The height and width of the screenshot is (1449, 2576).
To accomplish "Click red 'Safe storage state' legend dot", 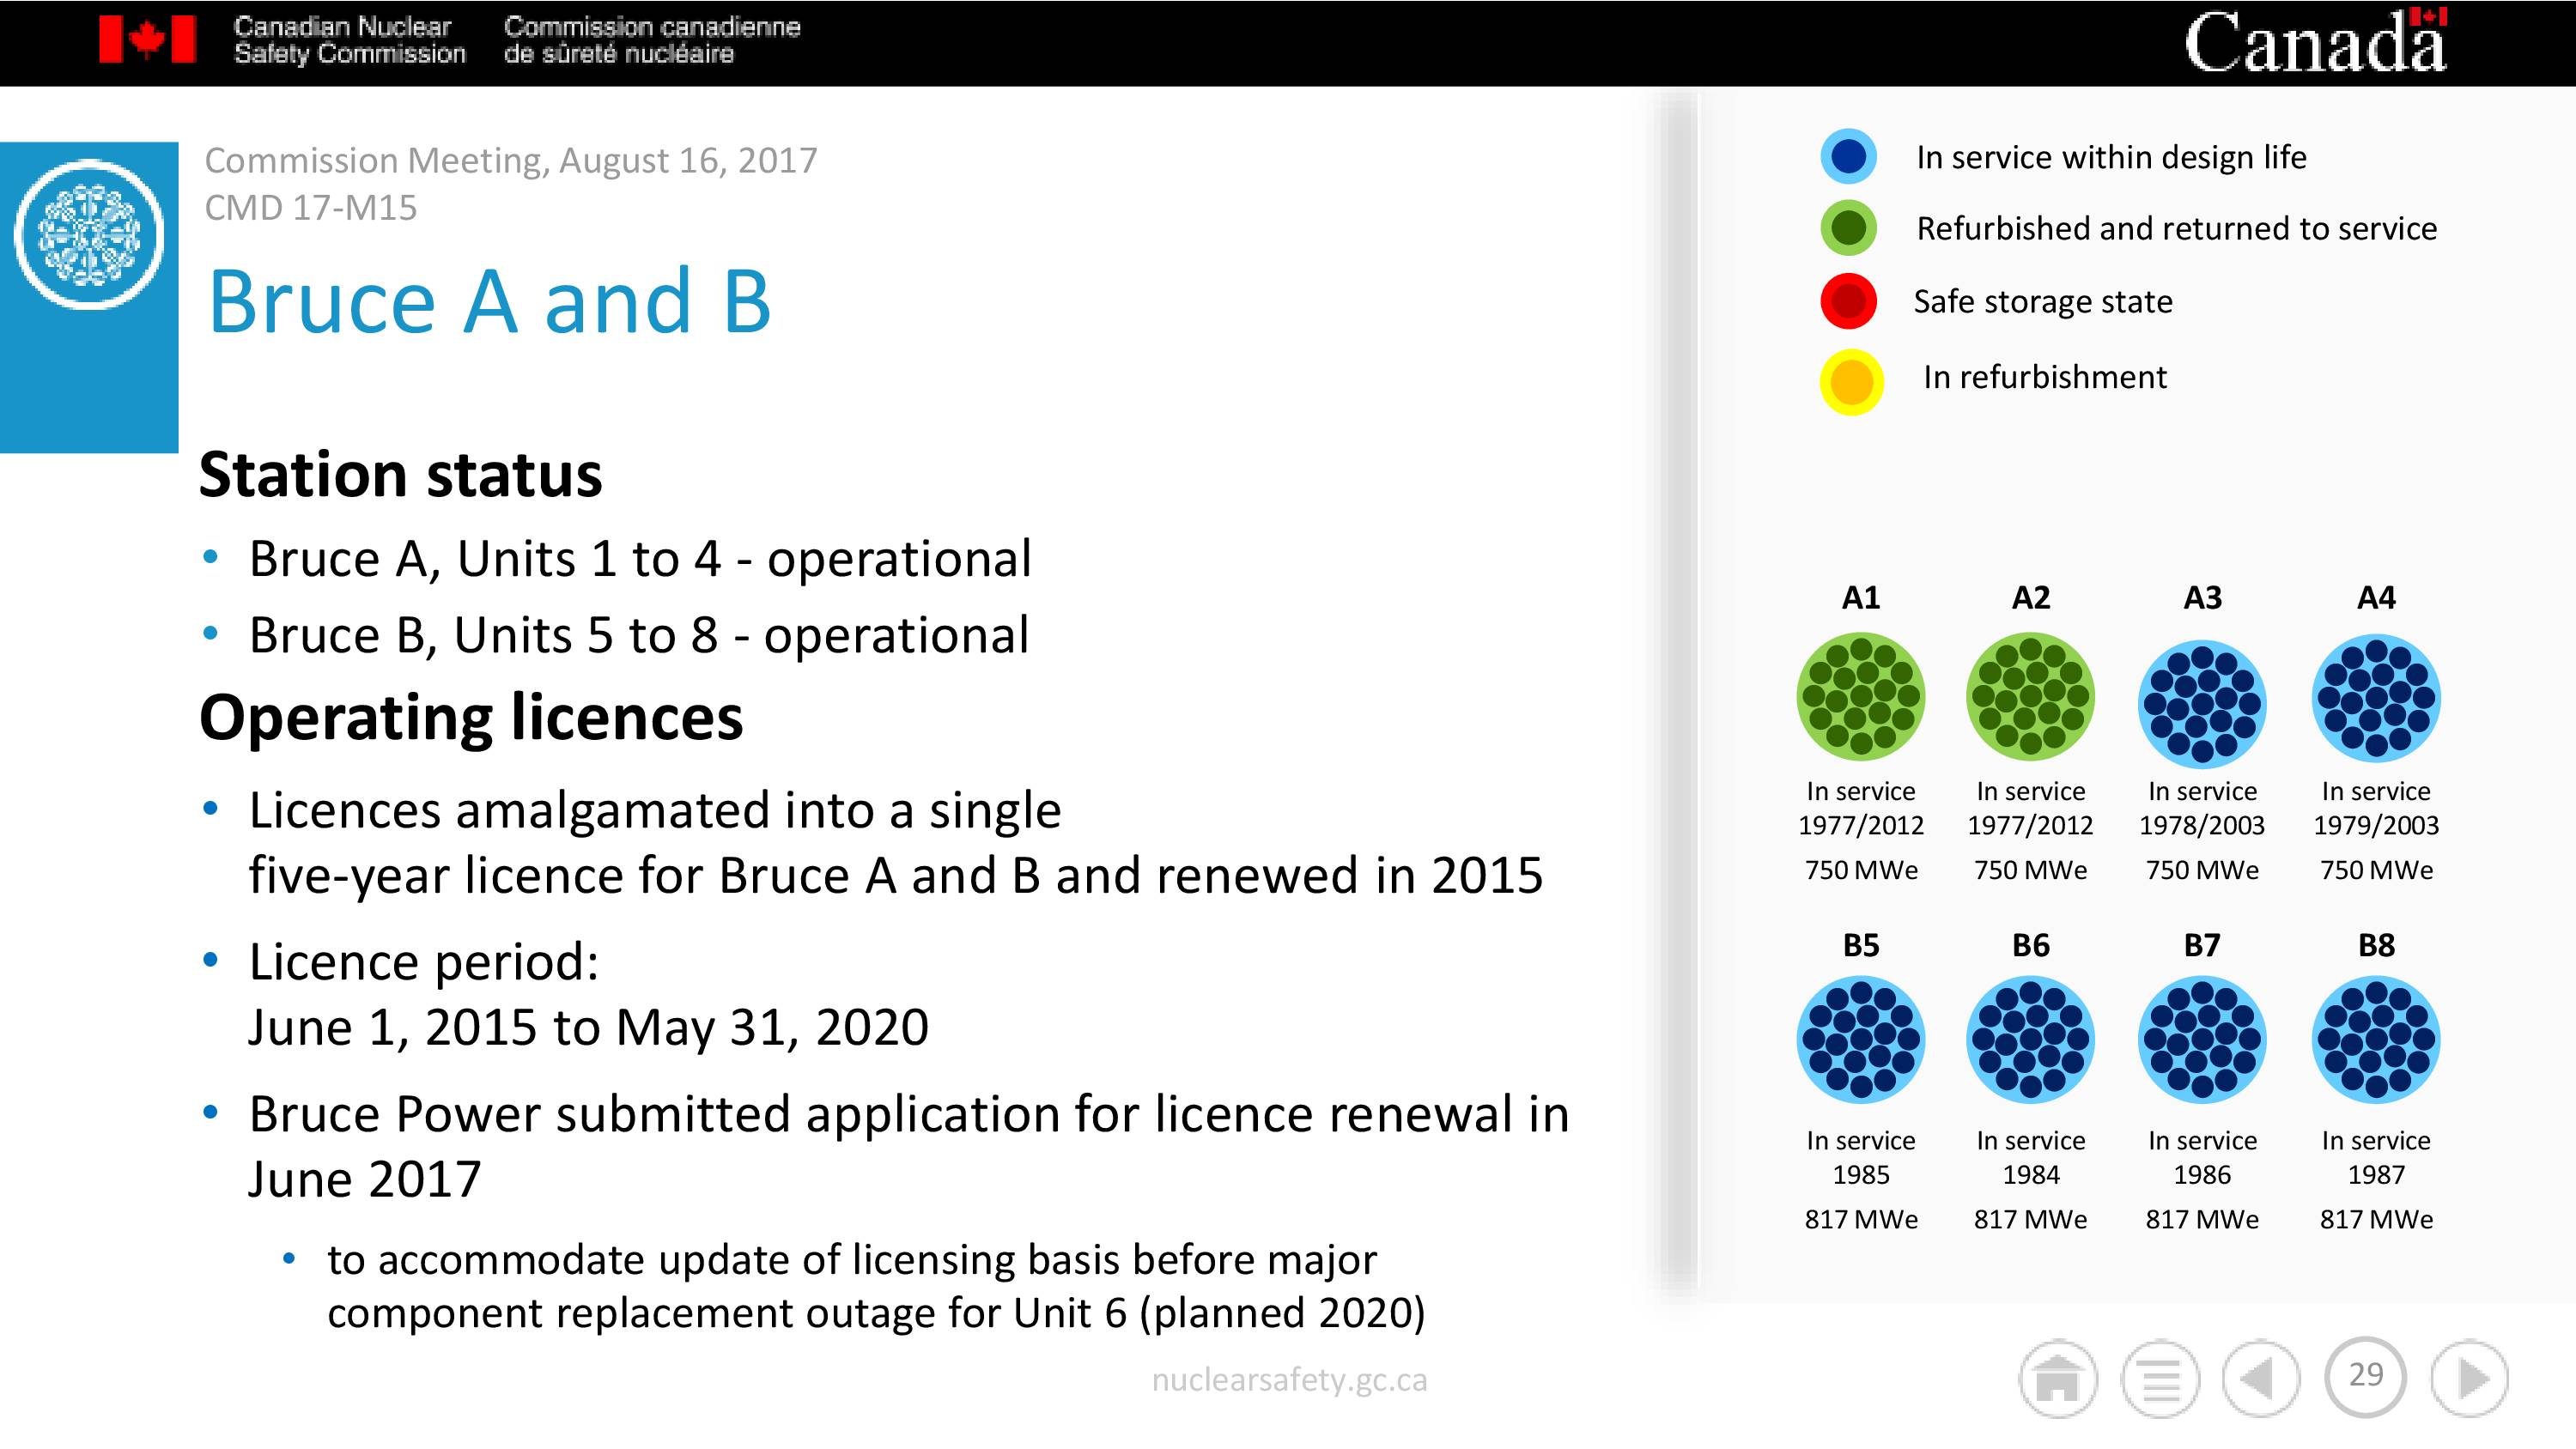I will [1849, 301].
